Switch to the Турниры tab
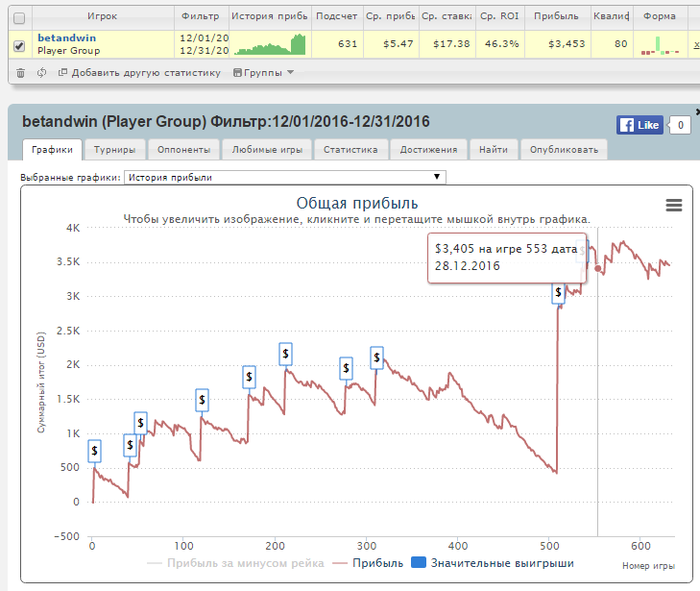The image size is (700, 591). click(x=115, y=150)
